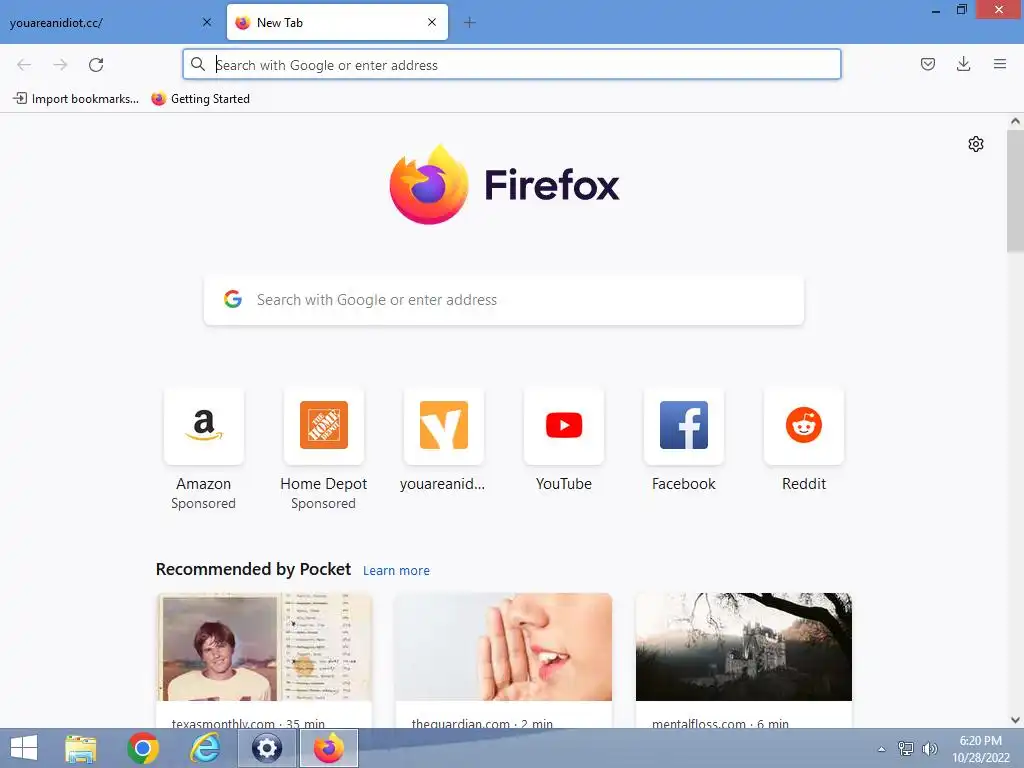Open the Save to Pocket icon

(x=927, y=64)
